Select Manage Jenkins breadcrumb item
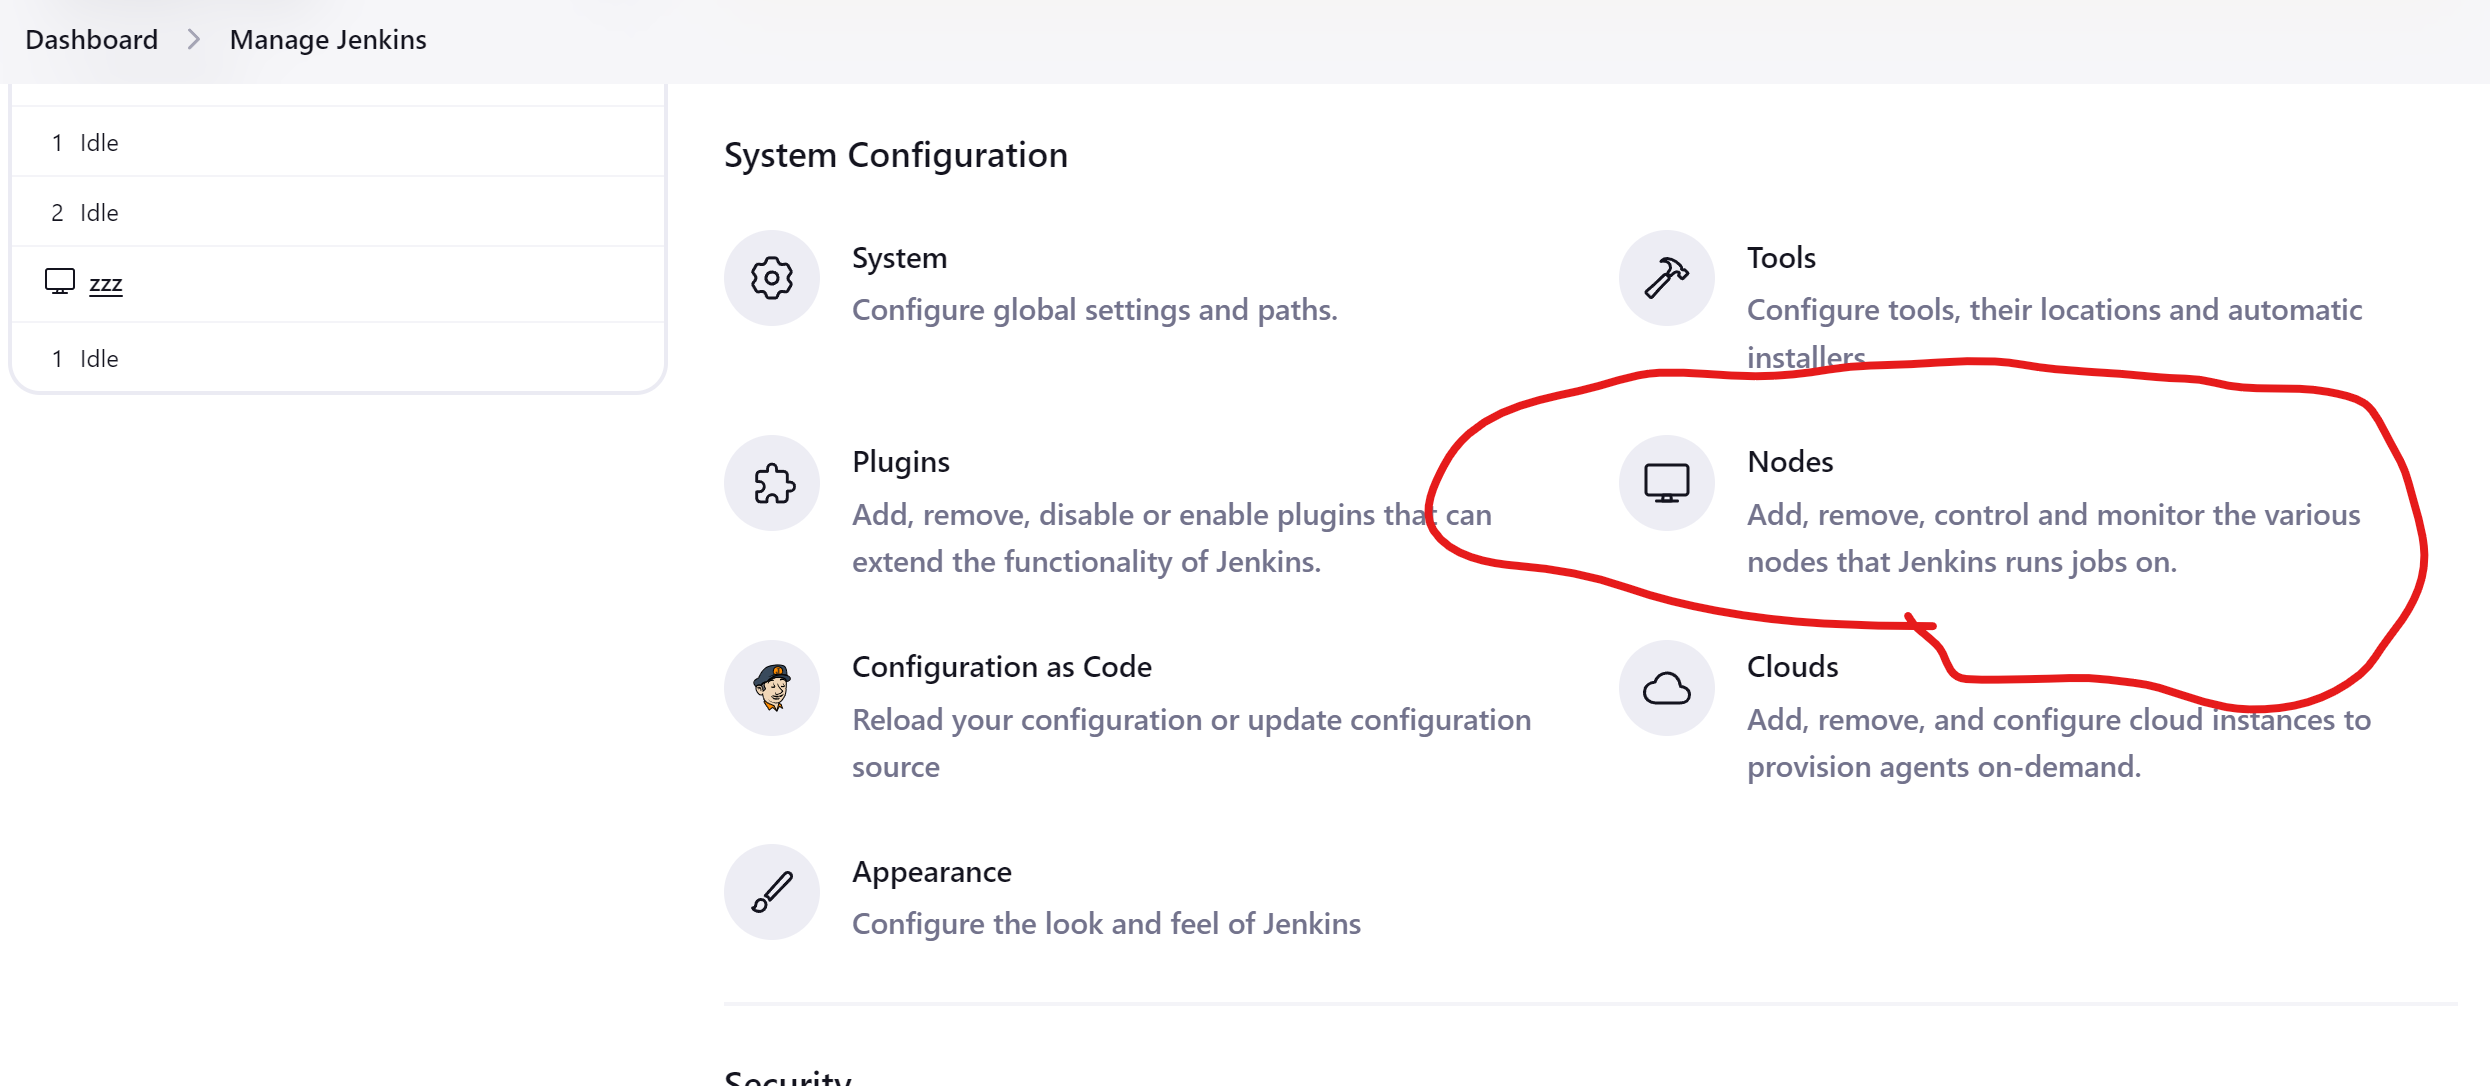The height and width of the screenshot is (1086, 2490). click(x=328, y=40)
